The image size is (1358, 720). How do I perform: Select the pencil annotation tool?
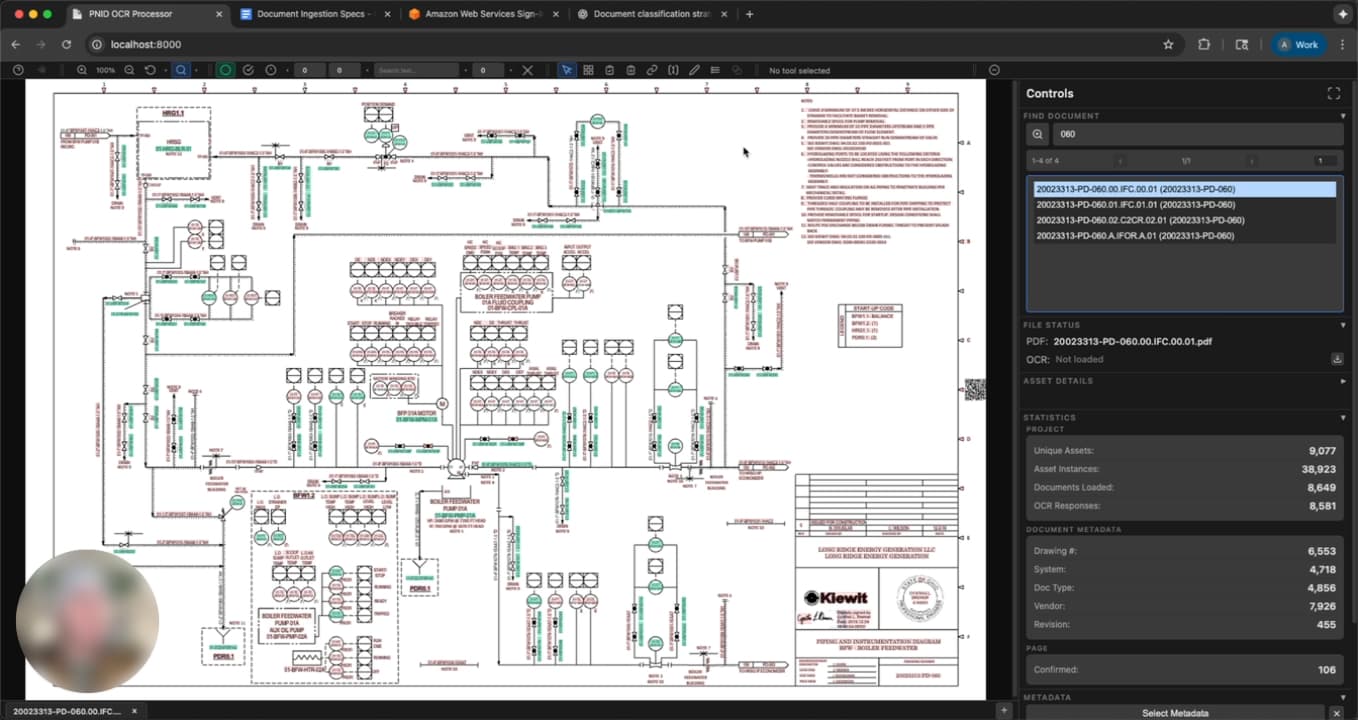(694, 70)
